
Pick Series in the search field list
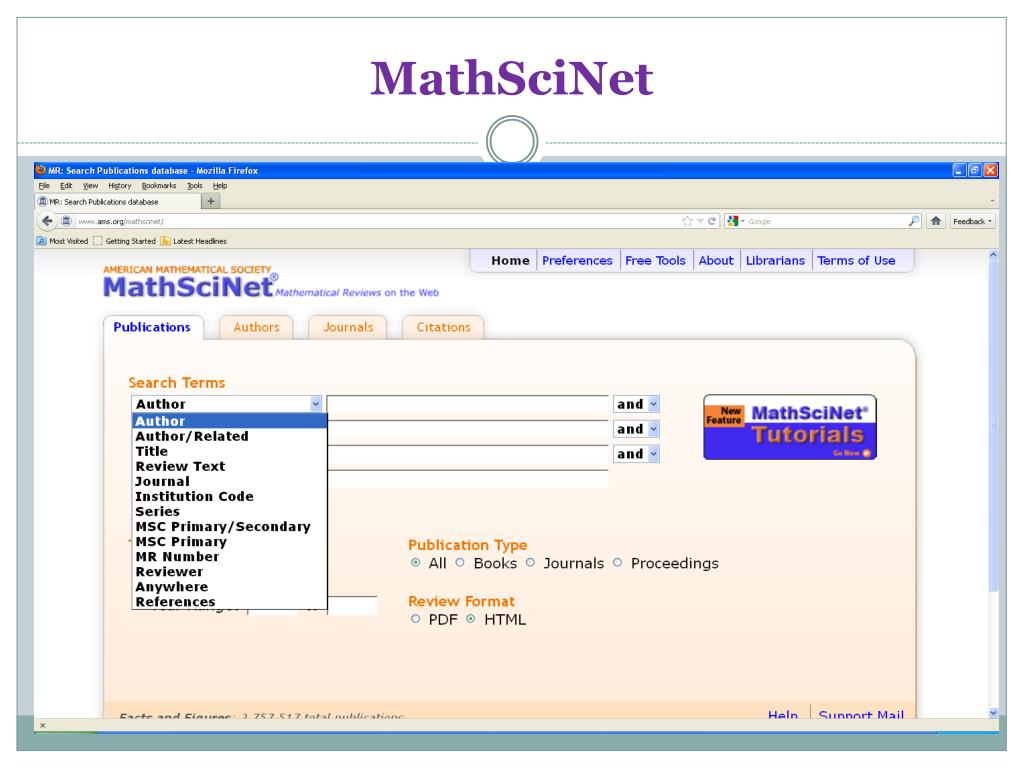229,511
